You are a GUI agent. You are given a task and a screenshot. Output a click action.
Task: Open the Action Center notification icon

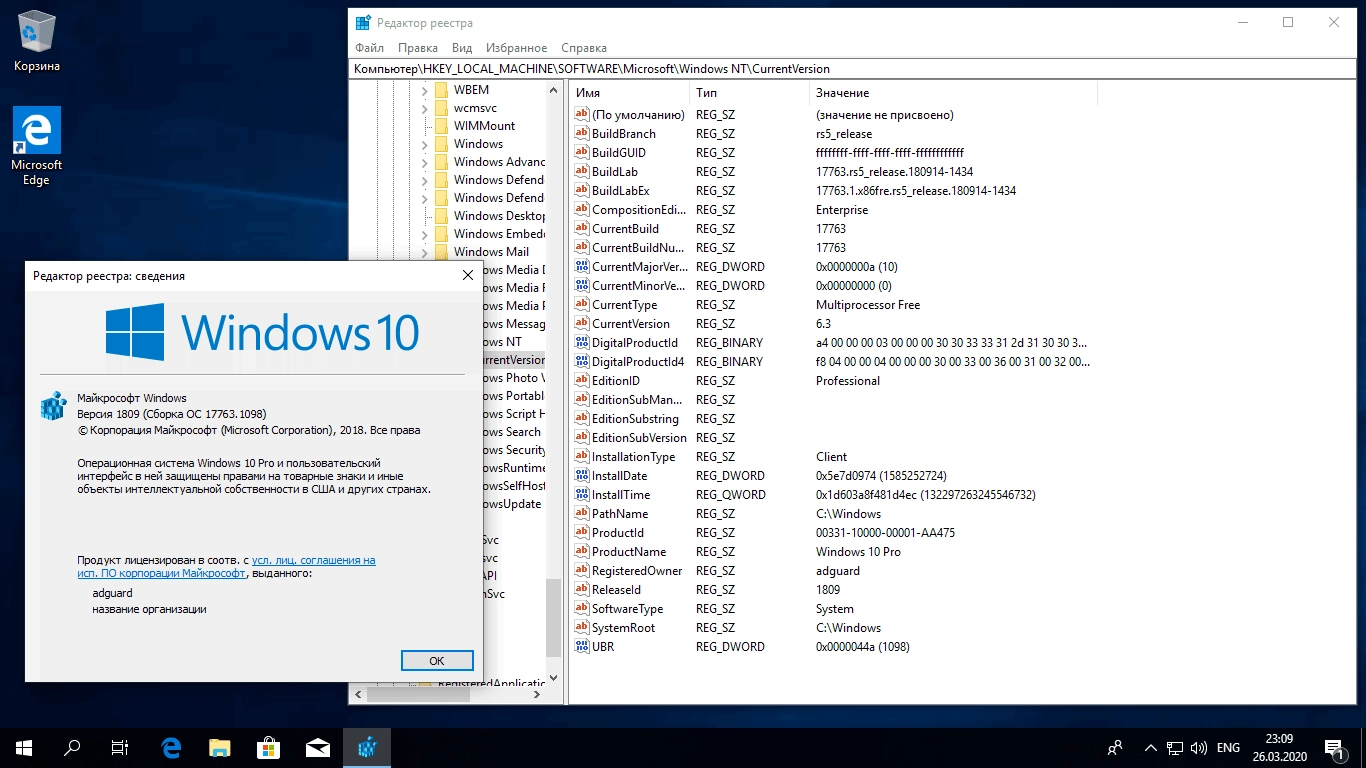(1334, 748)
